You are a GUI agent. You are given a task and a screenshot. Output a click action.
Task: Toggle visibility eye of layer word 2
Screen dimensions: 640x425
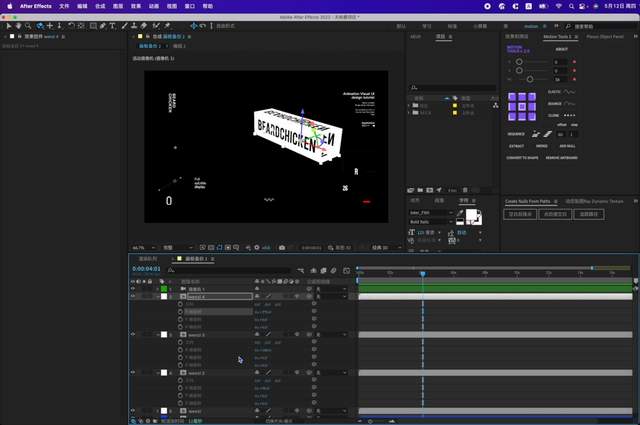133,372
